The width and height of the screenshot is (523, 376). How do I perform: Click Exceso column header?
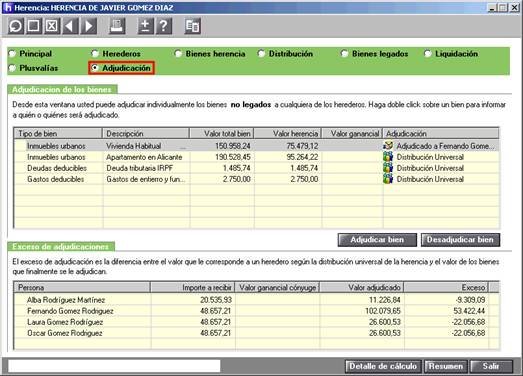[x=446, y=287]
